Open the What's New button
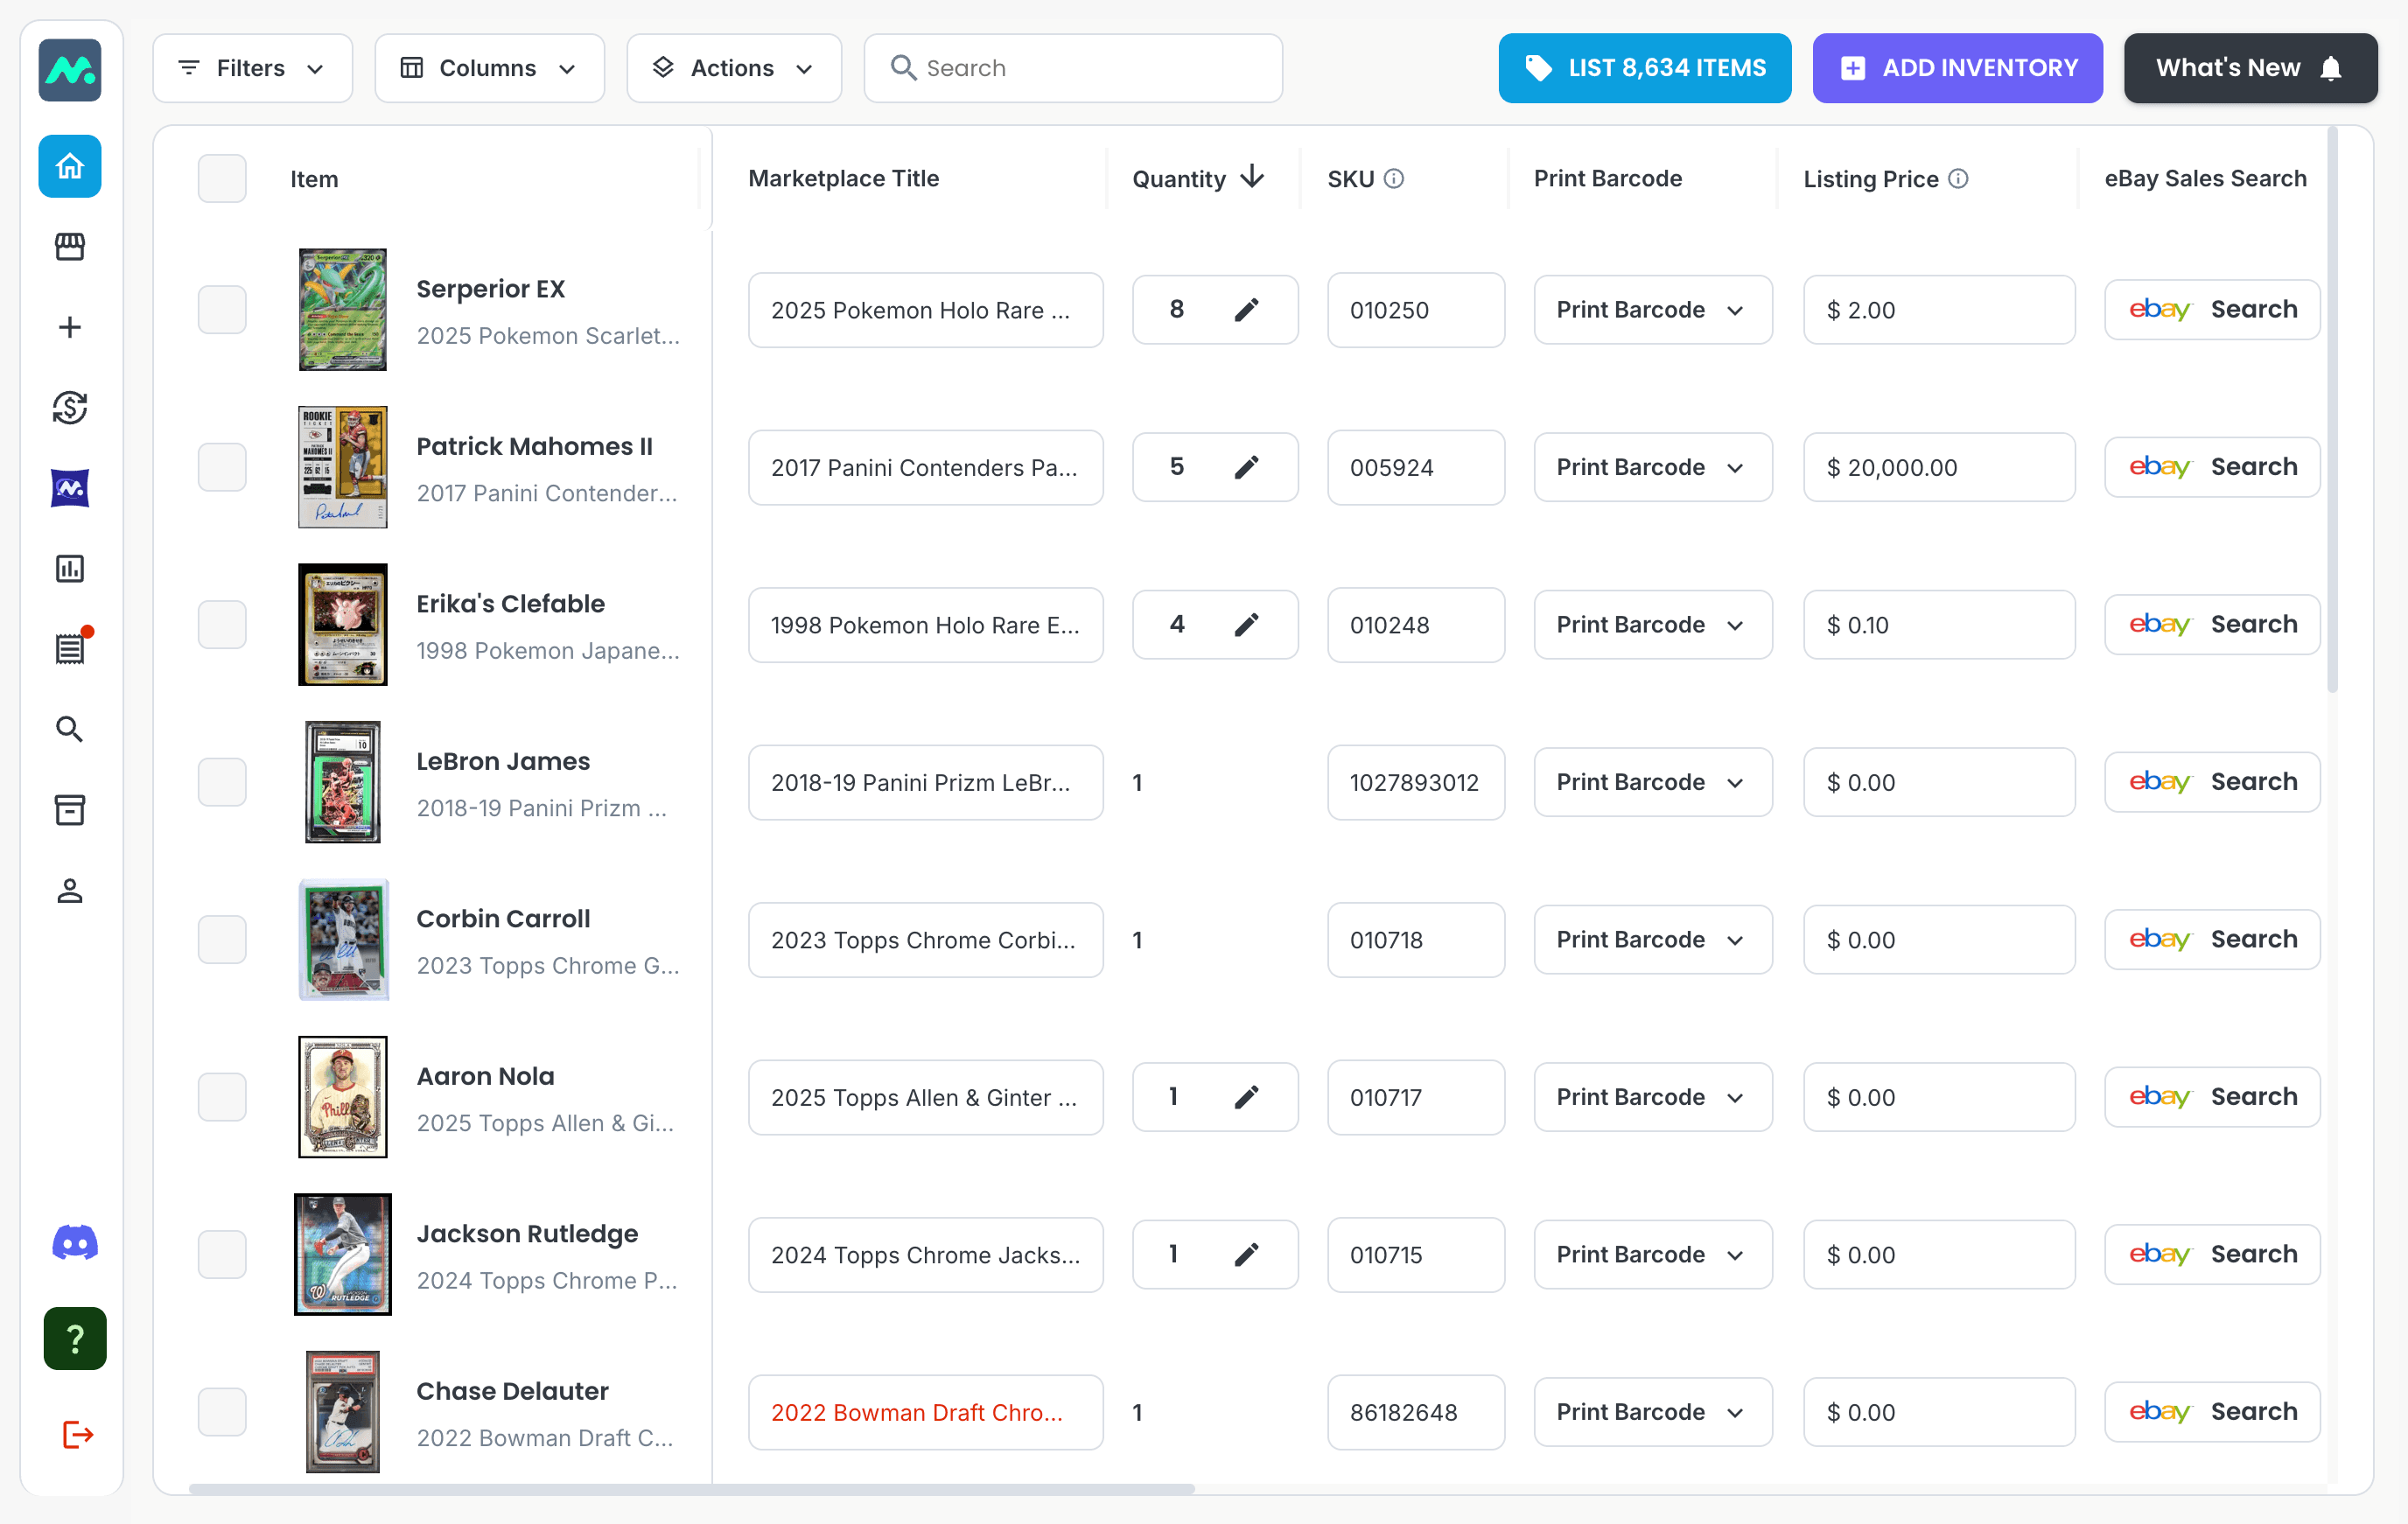Screen dimensions: 2408x1524 tap(2251, 68)
